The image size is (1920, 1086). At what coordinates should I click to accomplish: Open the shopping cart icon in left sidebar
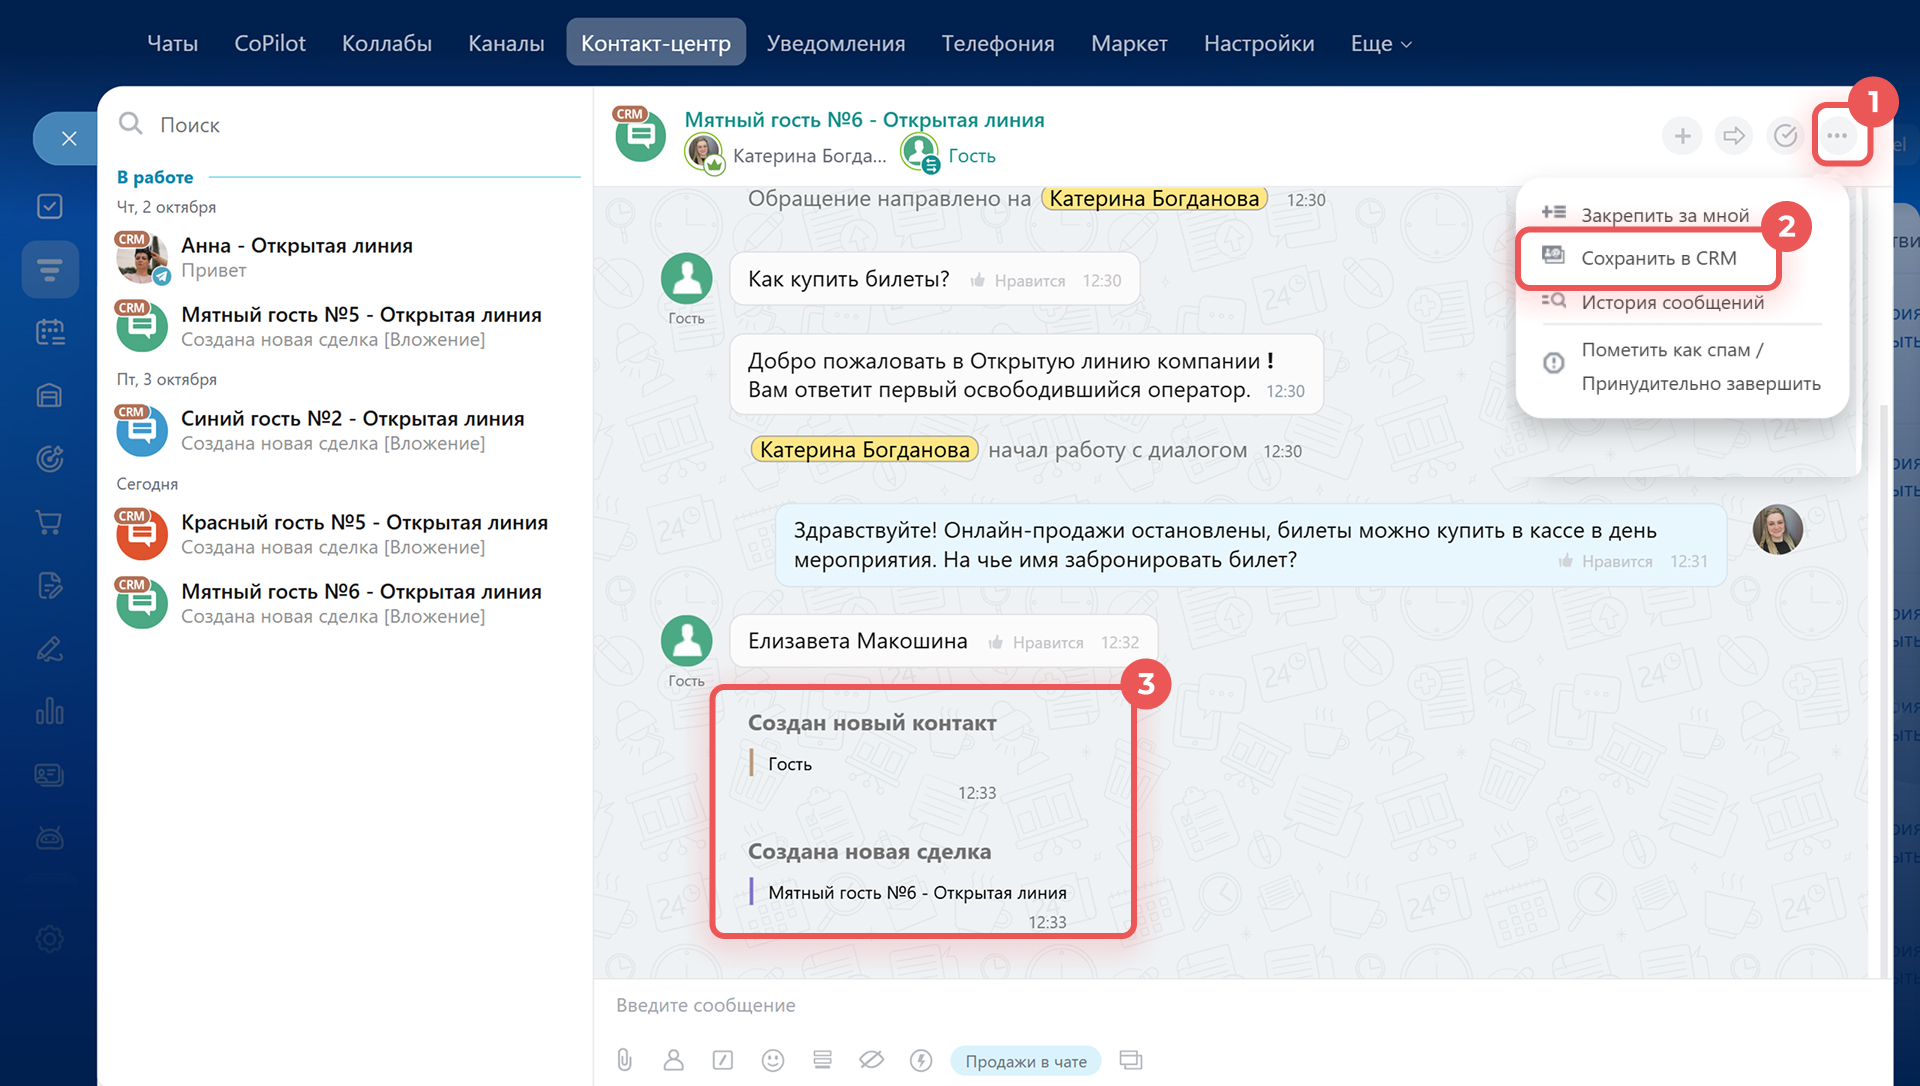click(49, 522)
